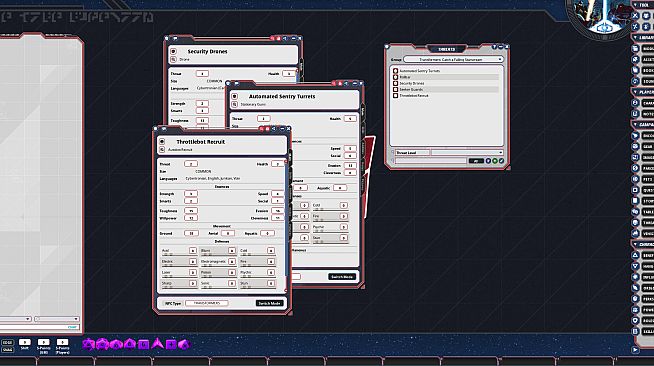Select Security Drones row in NPC list
654x366 pixels.
point(446,83)
